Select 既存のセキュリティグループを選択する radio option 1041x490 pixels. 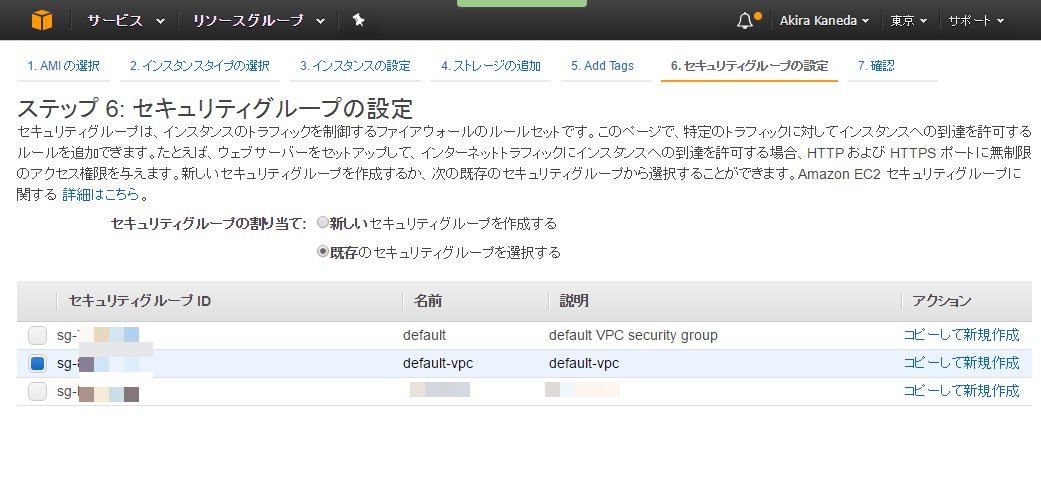(323, 252)
